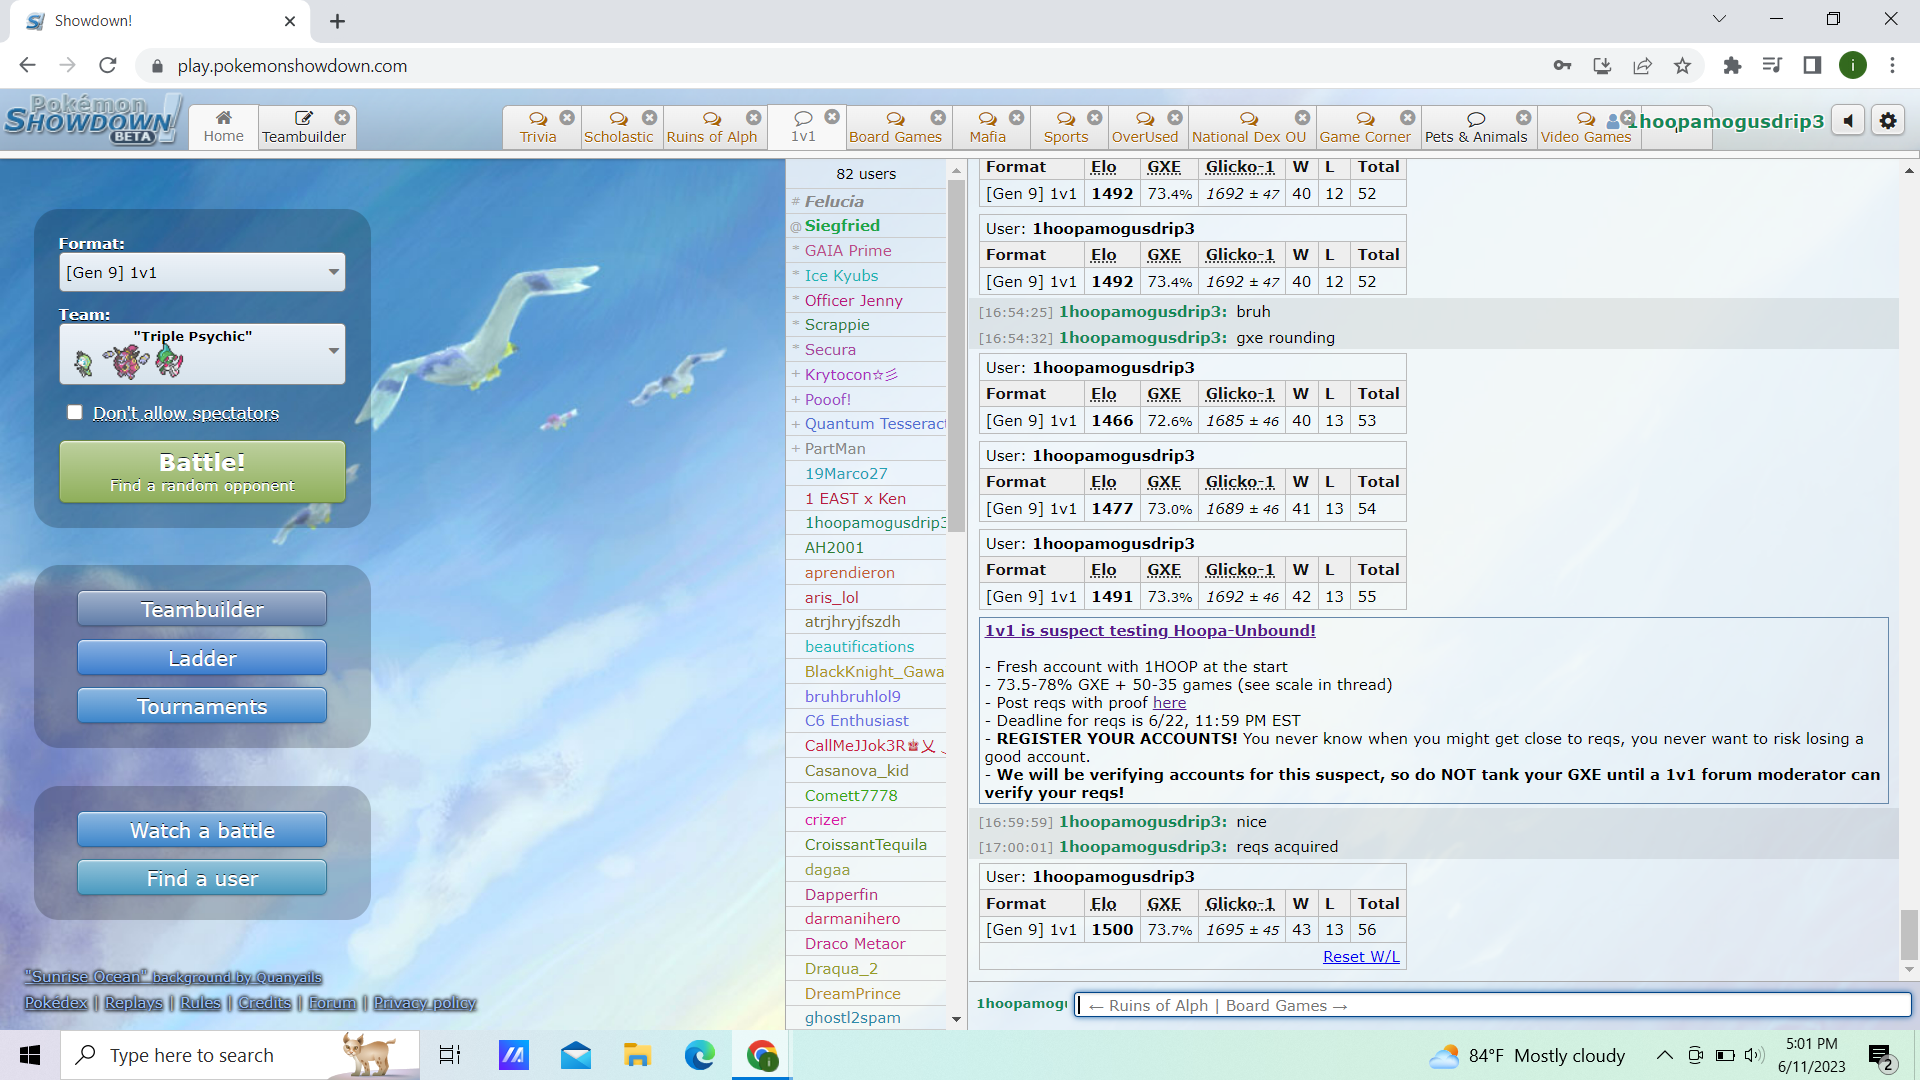
Task: Switch to the Trivia room tab
Action: coord(538,127)
